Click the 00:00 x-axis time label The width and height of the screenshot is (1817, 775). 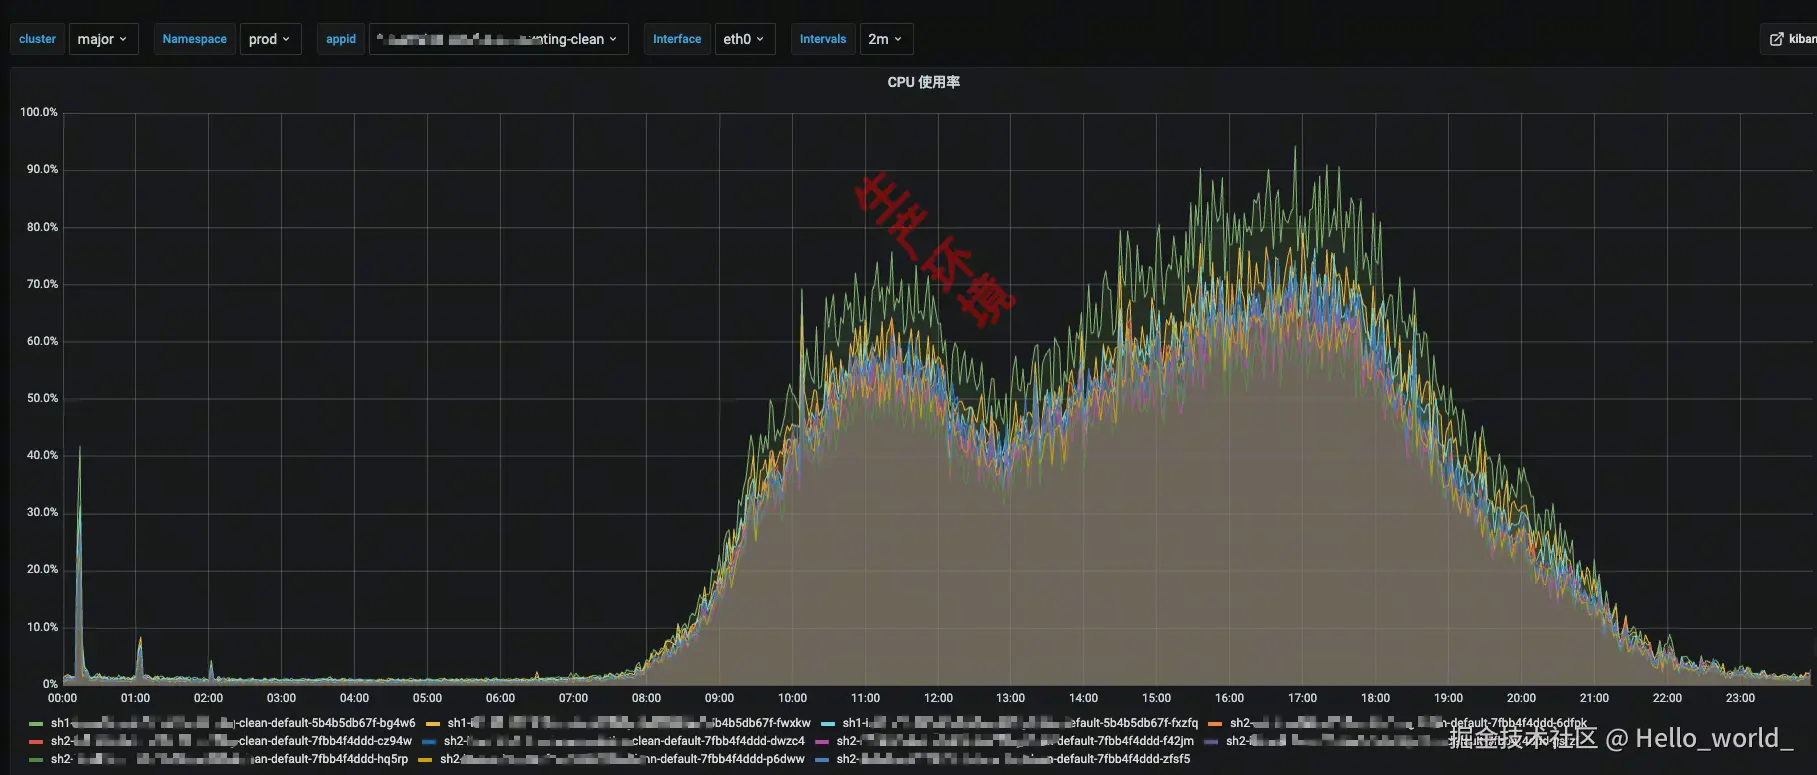pos(62,698)
